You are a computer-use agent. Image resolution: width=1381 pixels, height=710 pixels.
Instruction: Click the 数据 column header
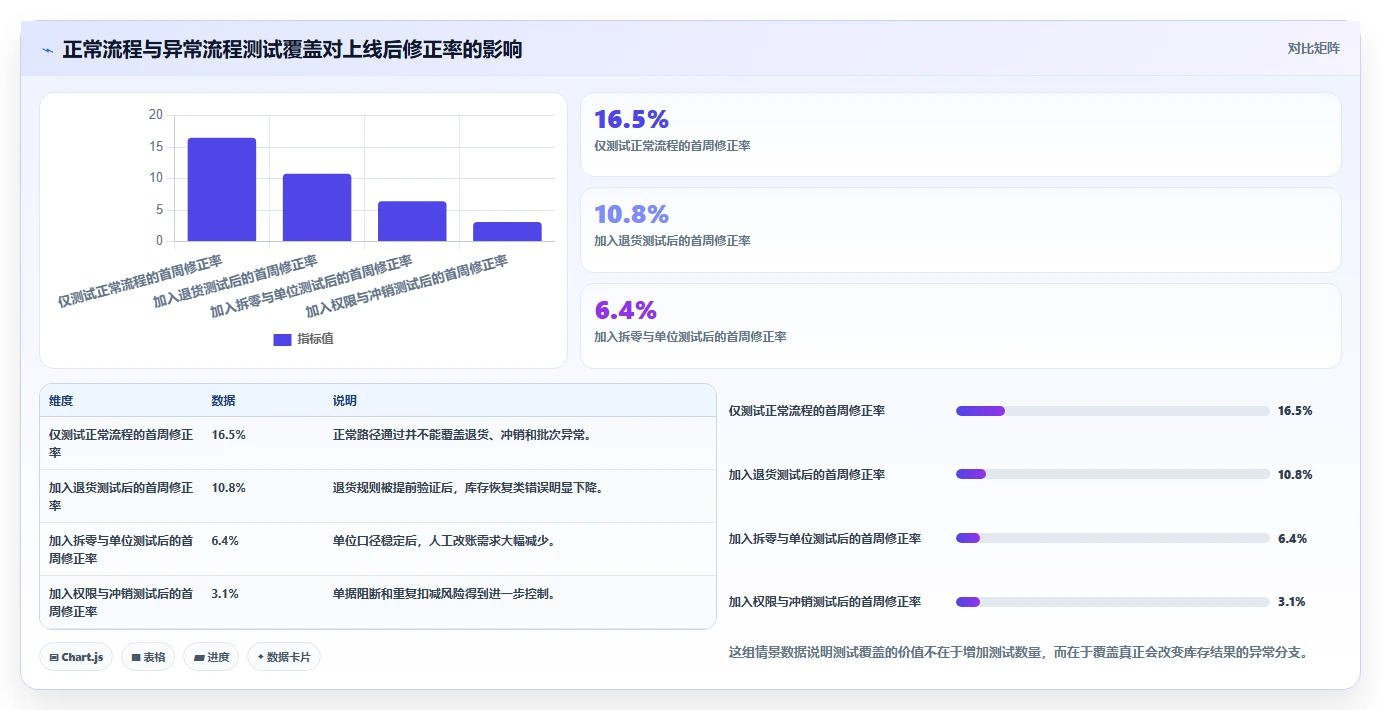point(223,401)
